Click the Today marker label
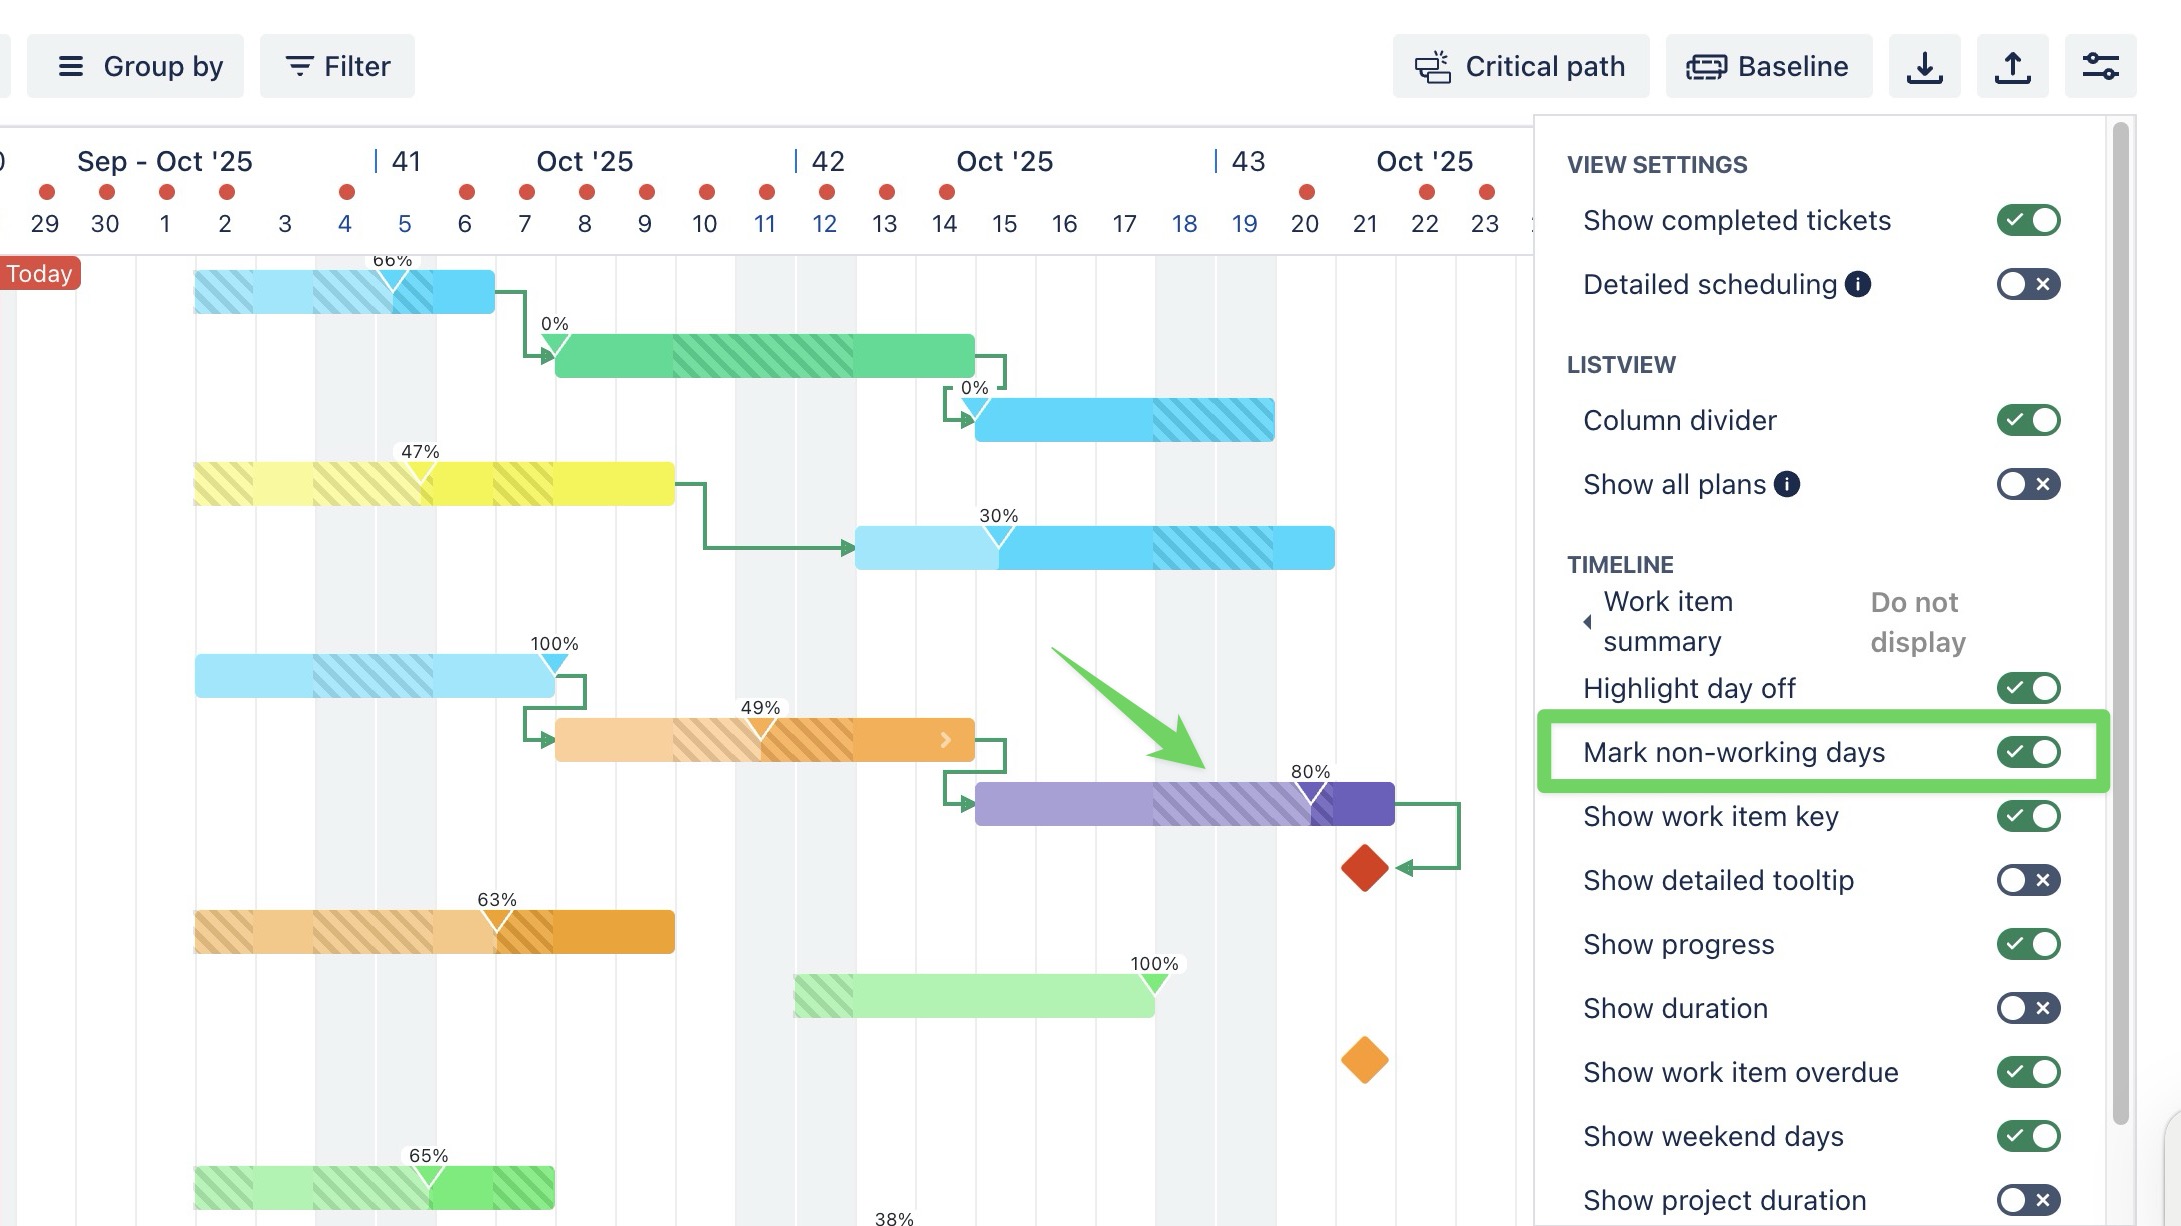The image size is (2181, 1226). 40,274
